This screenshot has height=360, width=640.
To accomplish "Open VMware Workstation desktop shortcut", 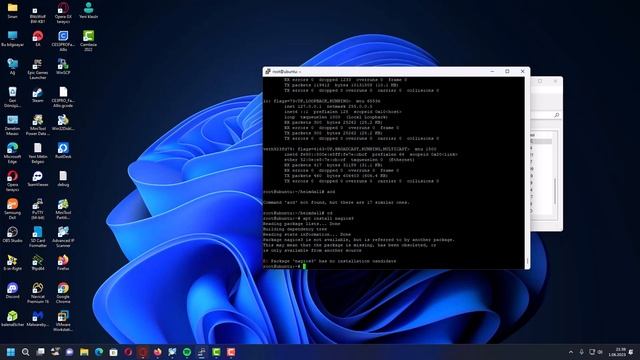I will 63,320.
